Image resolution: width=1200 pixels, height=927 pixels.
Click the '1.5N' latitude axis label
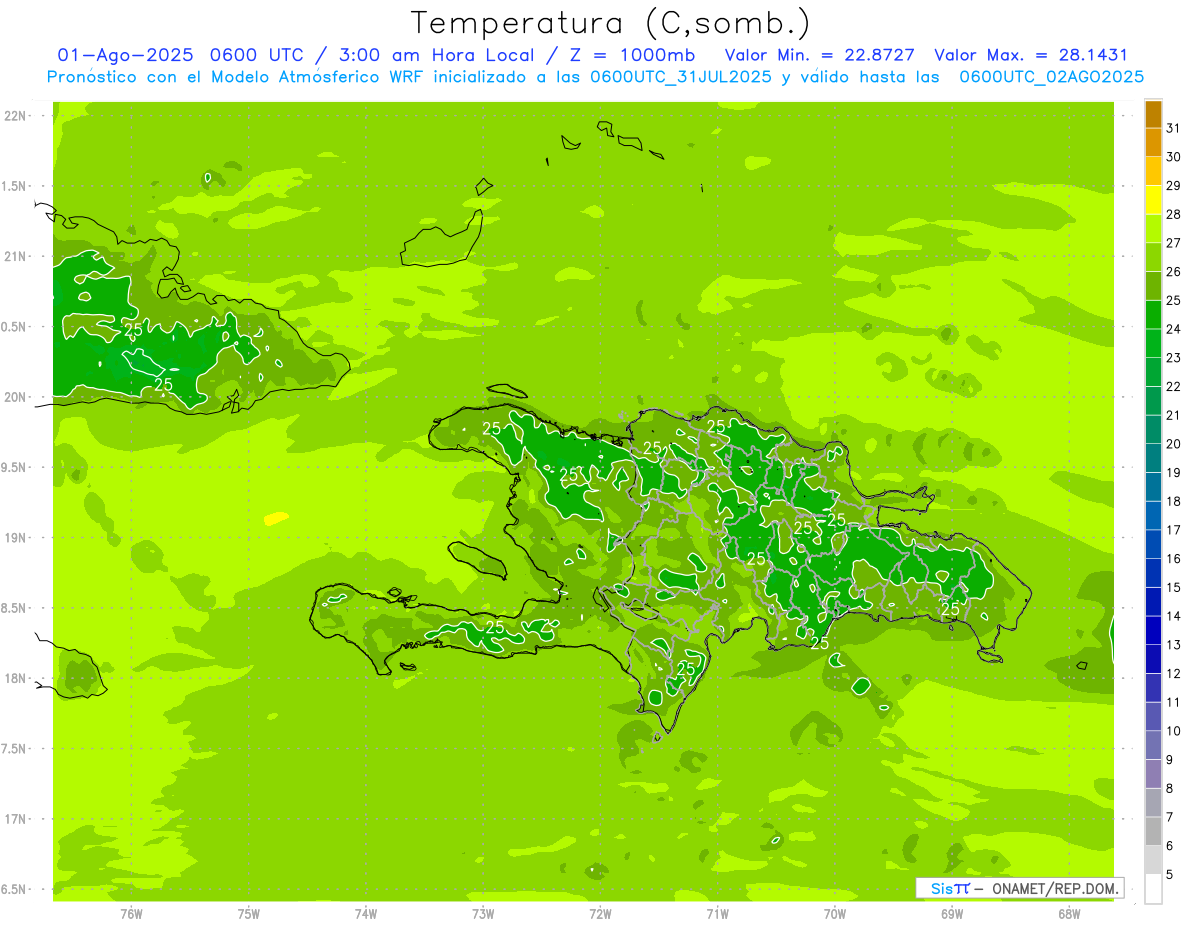pyautogui.click(x=15, y=186)
